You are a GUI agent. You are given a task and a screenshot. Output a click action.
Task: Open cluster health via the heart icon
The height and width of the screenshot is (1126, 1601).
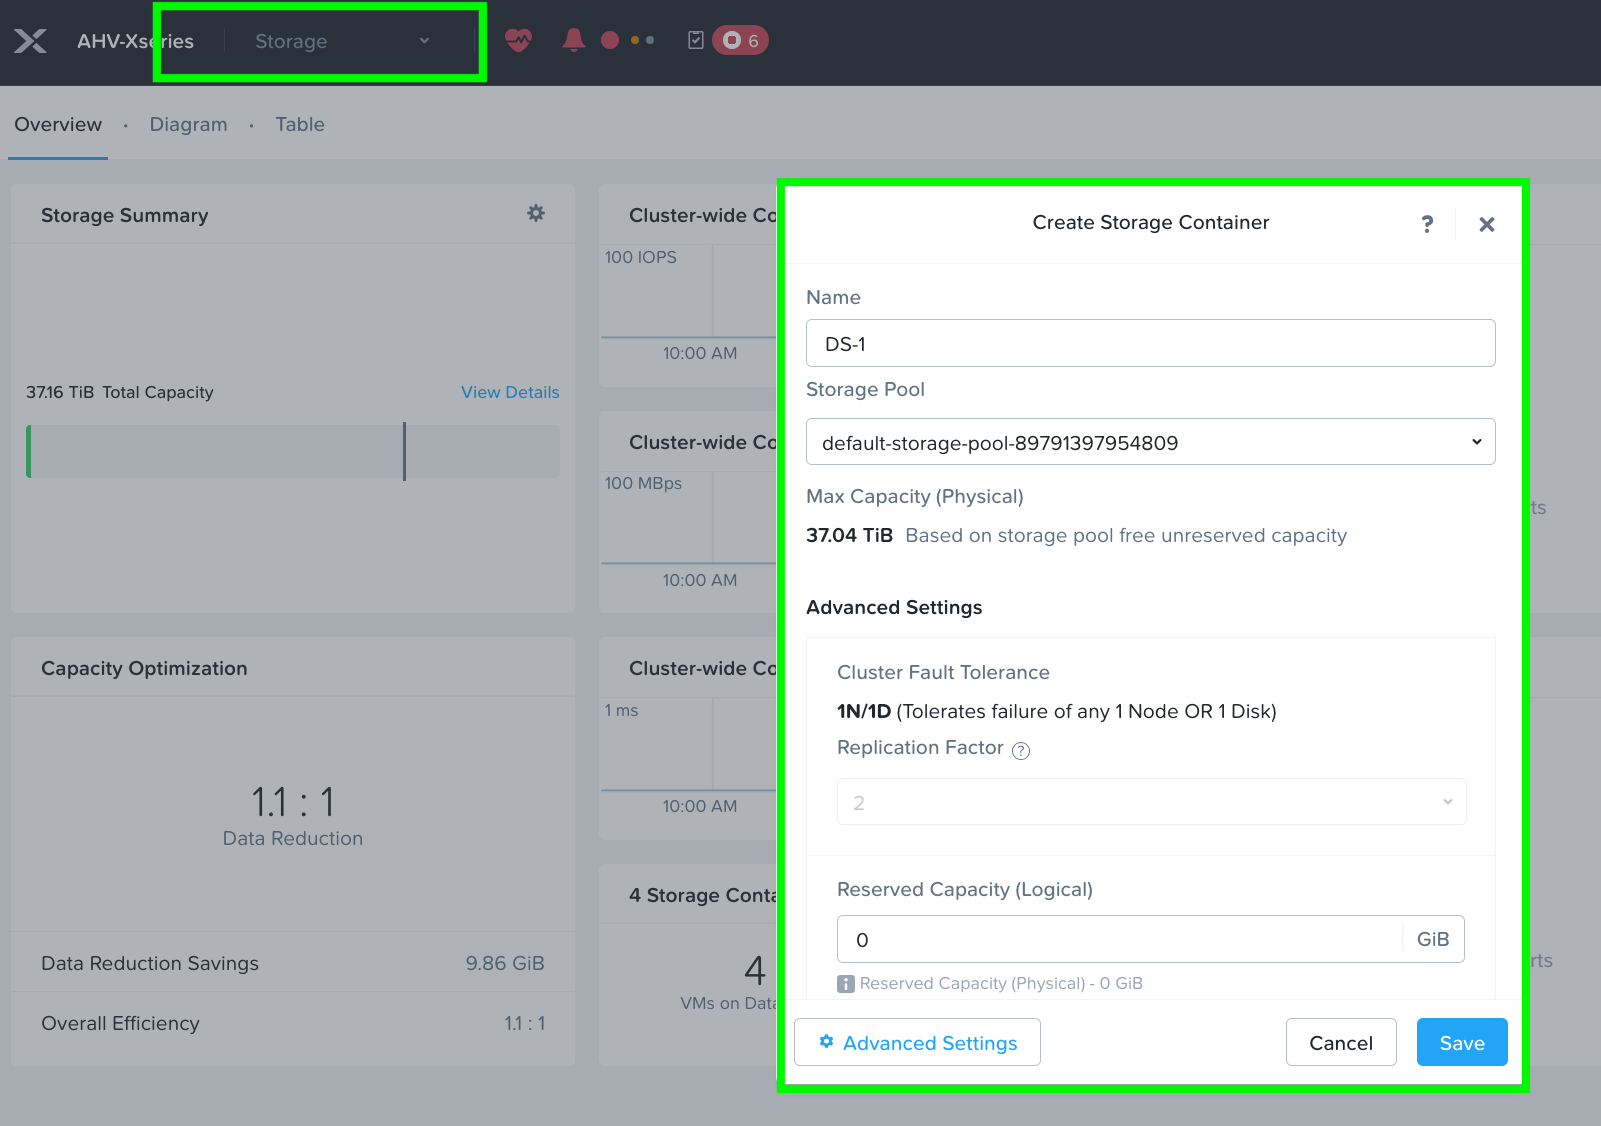[518, 40]
